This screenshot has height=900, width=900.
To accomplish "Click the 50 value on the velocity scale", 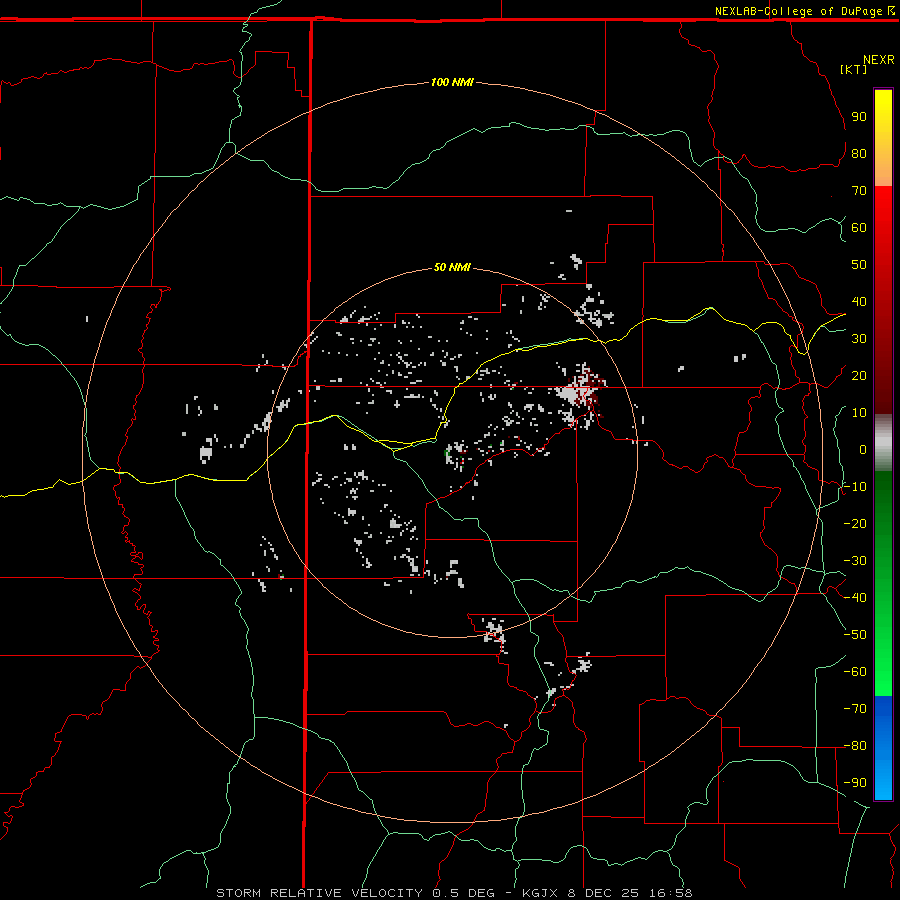I will pos(859,265).
